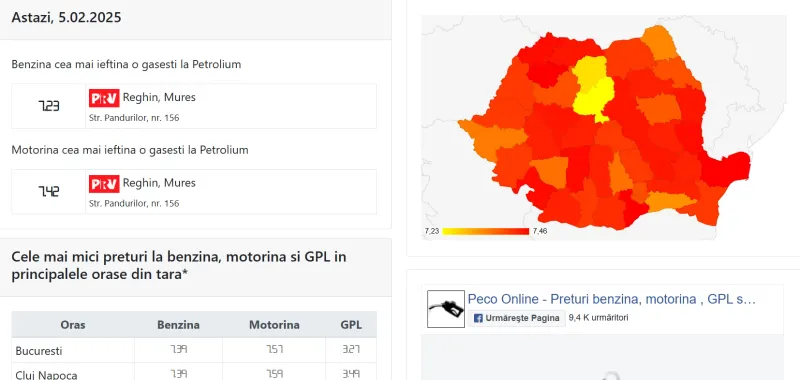Click the GPL column header
Image resolution: width=800 pixels, height=380 pixels.
[351, 325]
